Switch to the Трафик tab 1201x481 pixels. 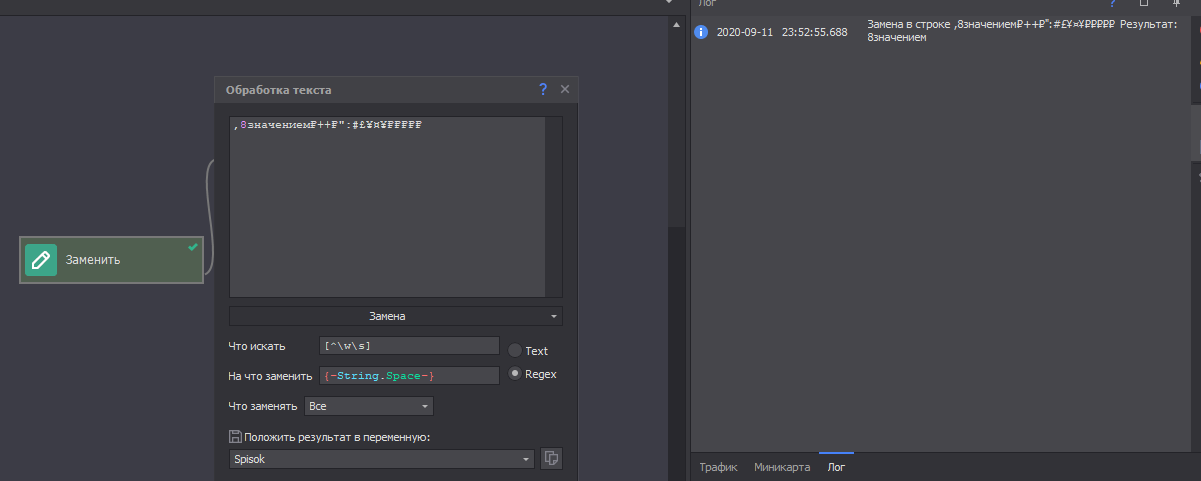point(719,467)
